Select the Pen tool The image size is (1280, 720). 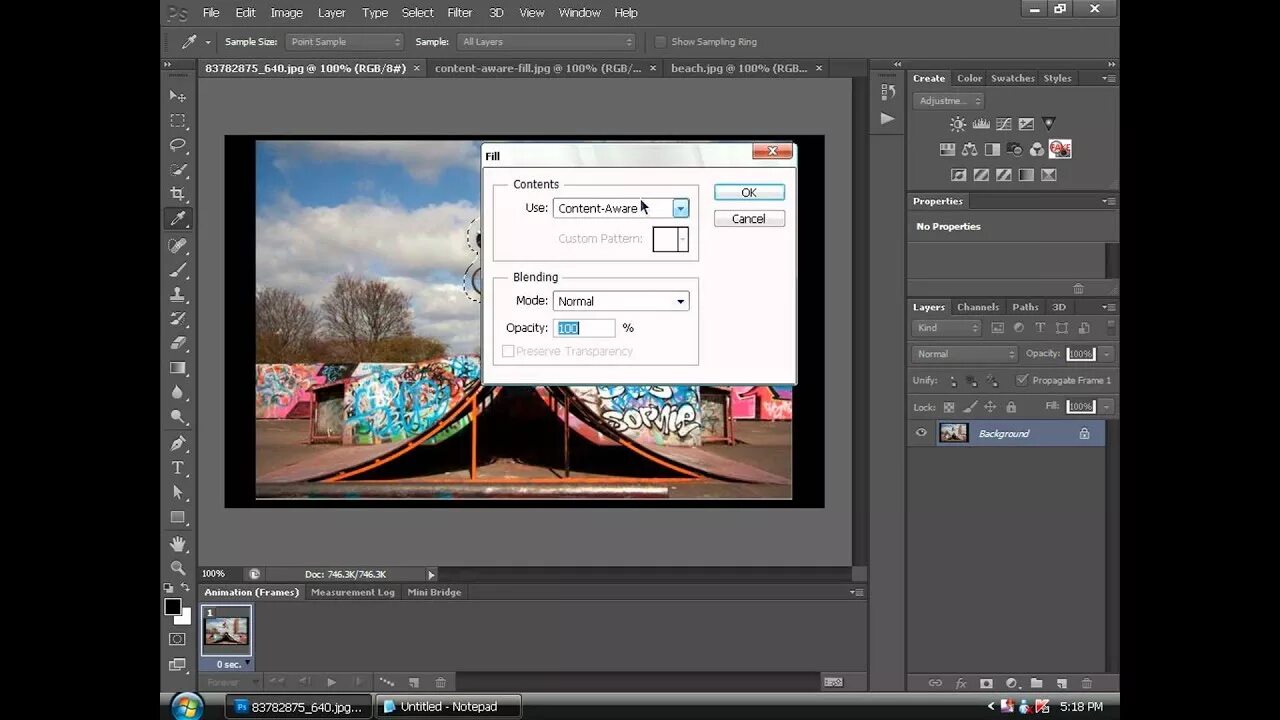click(x=178, y=443)
